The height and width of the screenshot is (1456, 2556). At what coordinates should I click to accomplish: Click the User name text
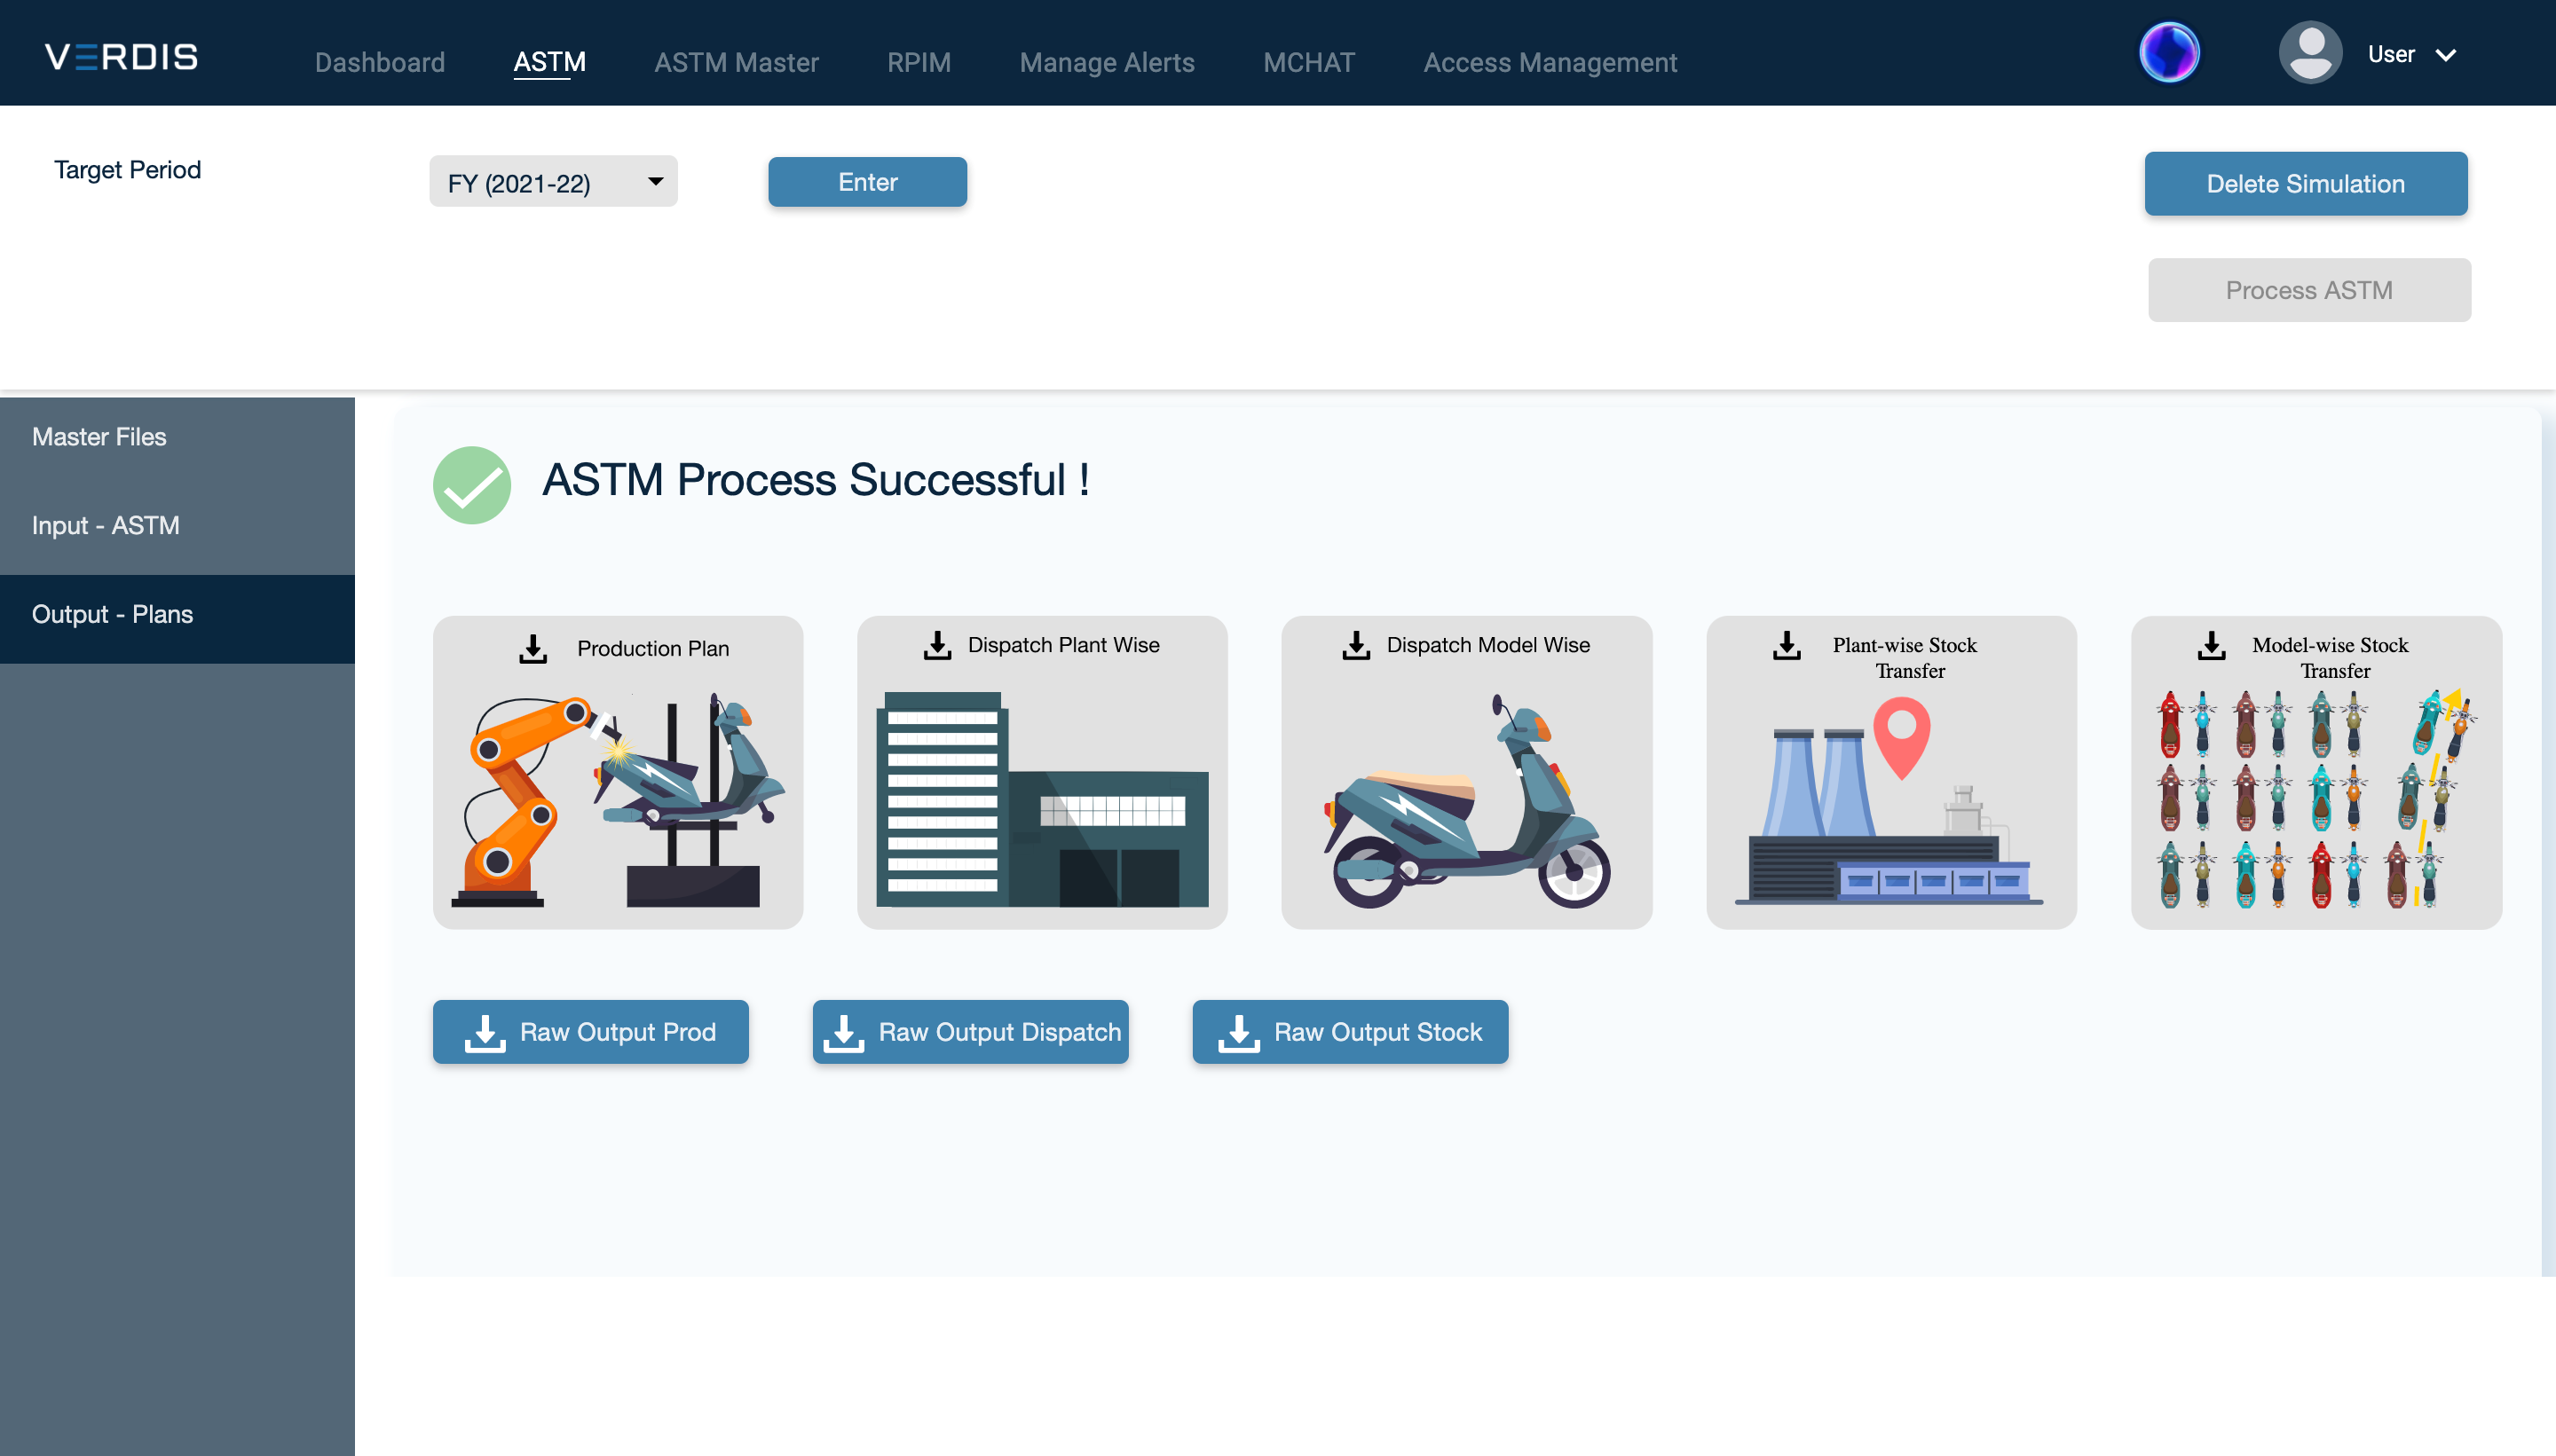click(x=2391, y=55)
